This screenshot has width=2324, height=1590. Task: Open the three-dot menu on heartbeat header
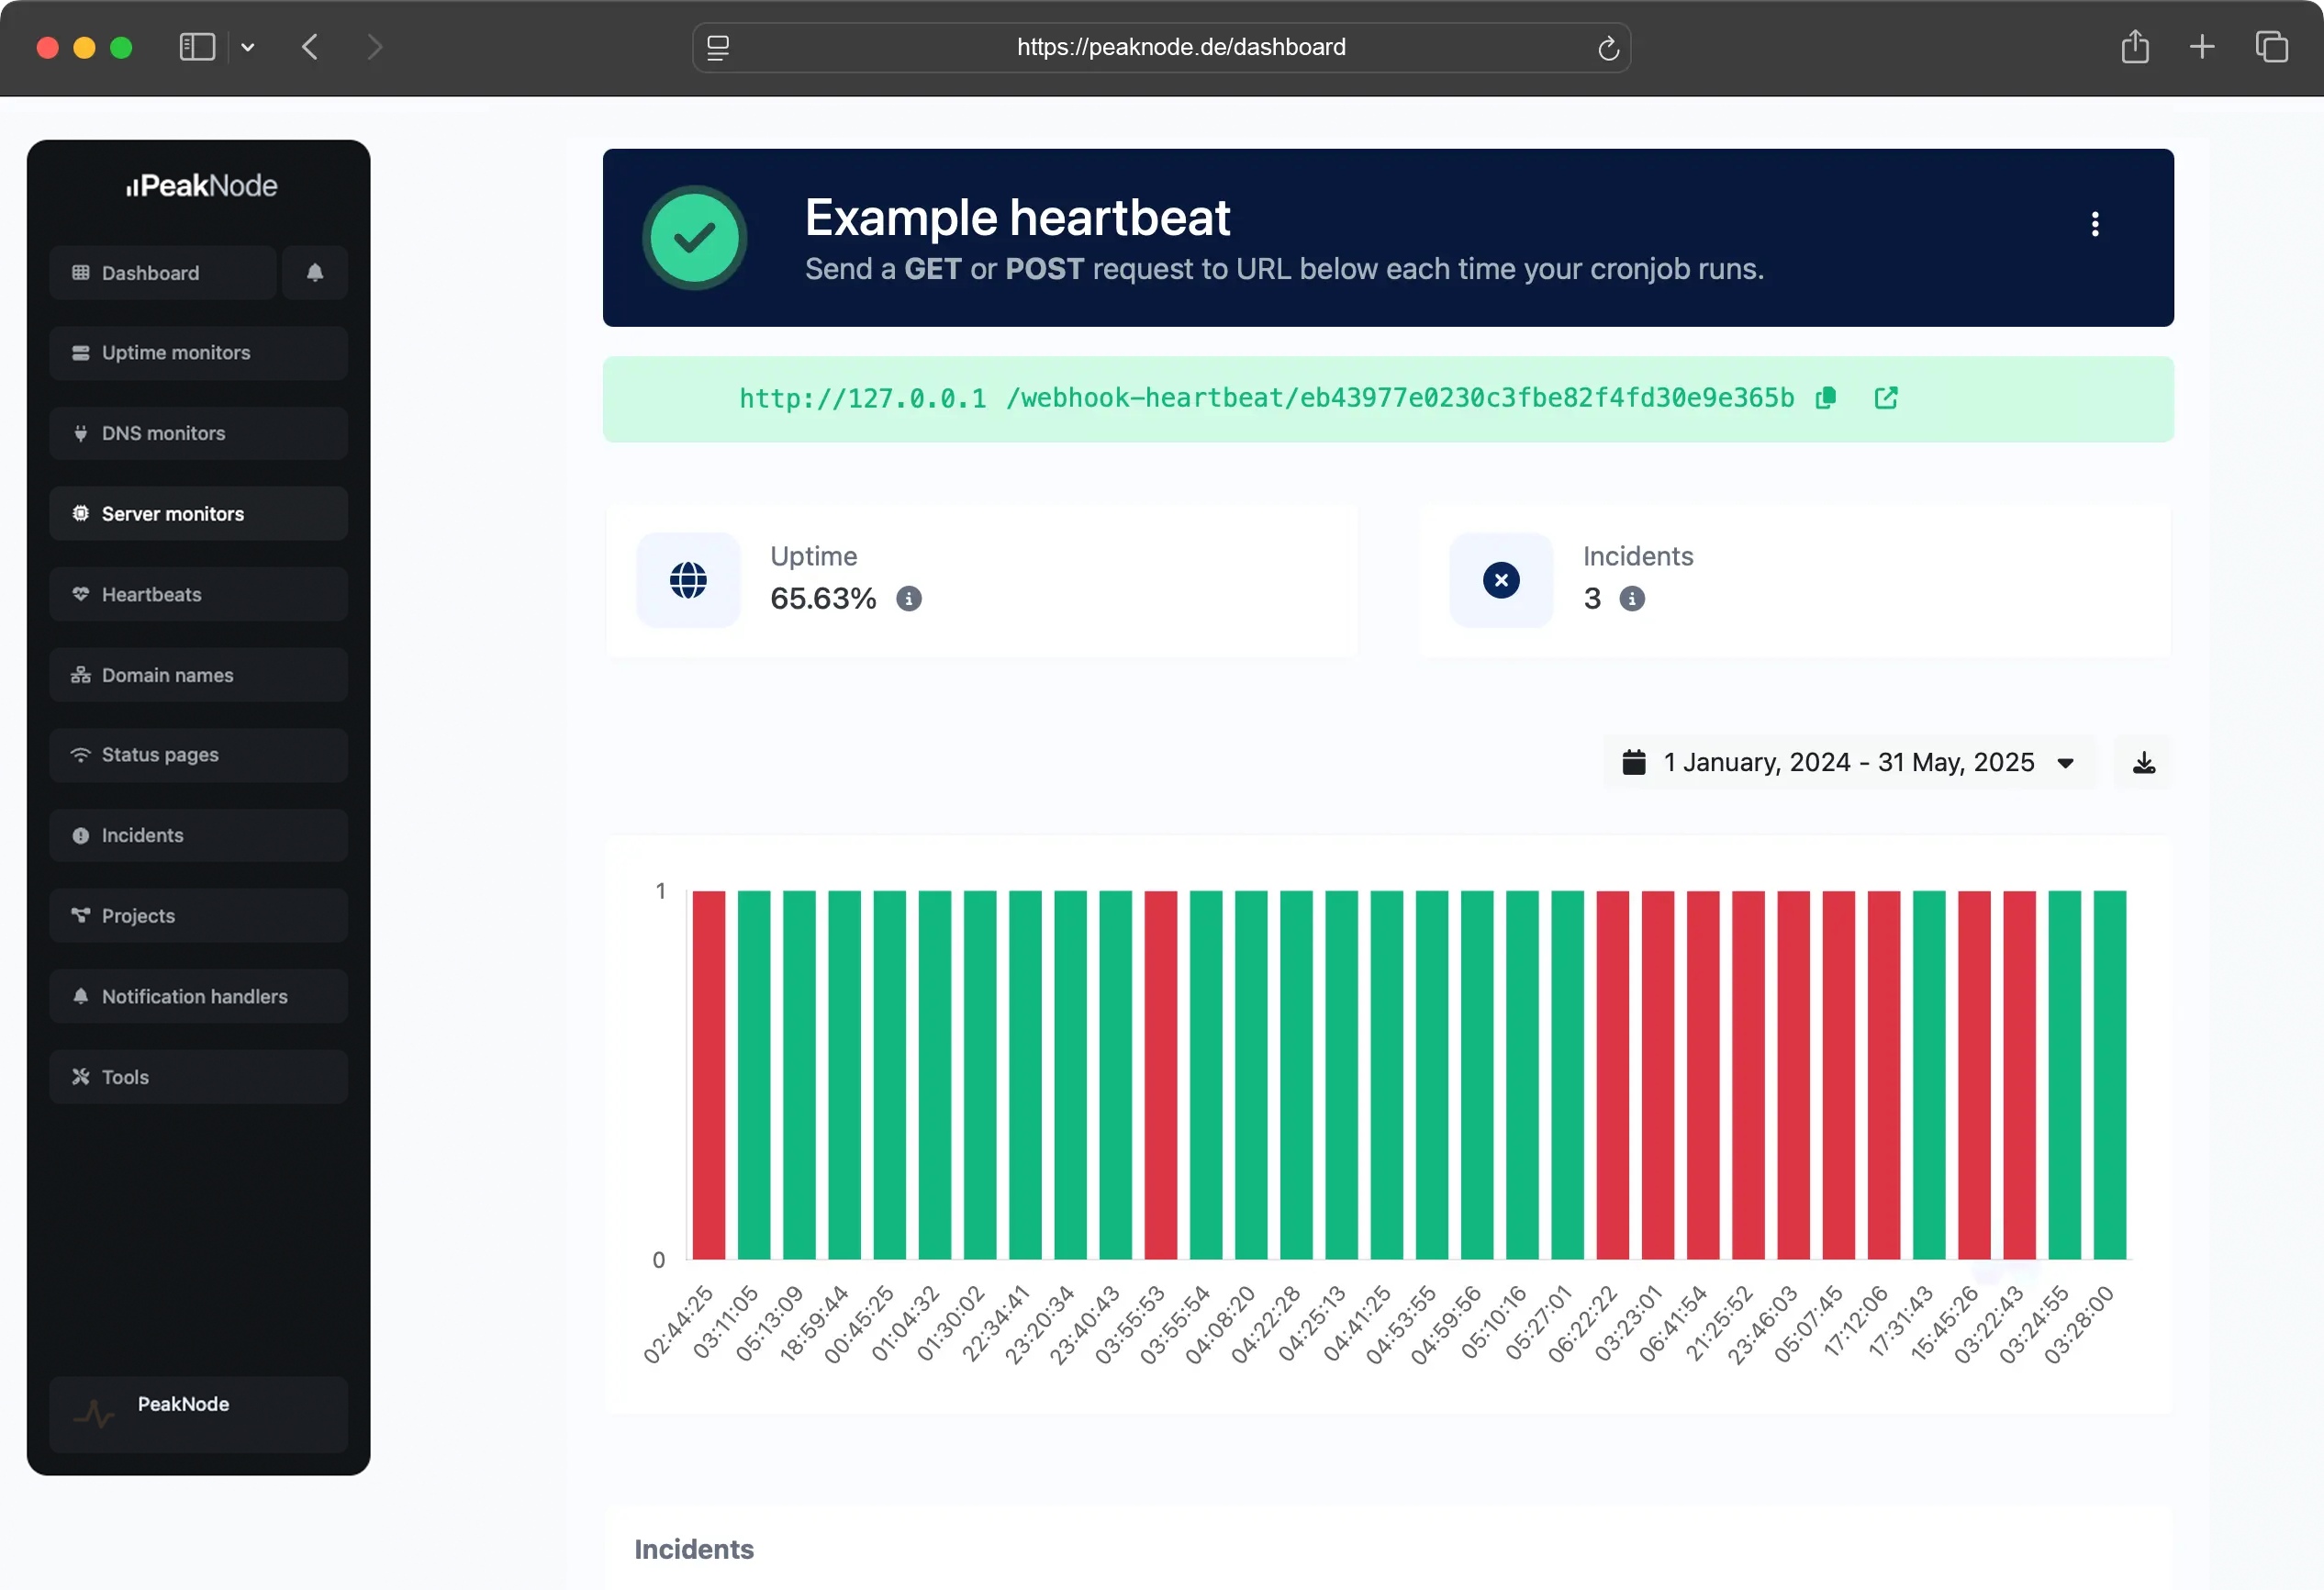tap(2095, 224)
